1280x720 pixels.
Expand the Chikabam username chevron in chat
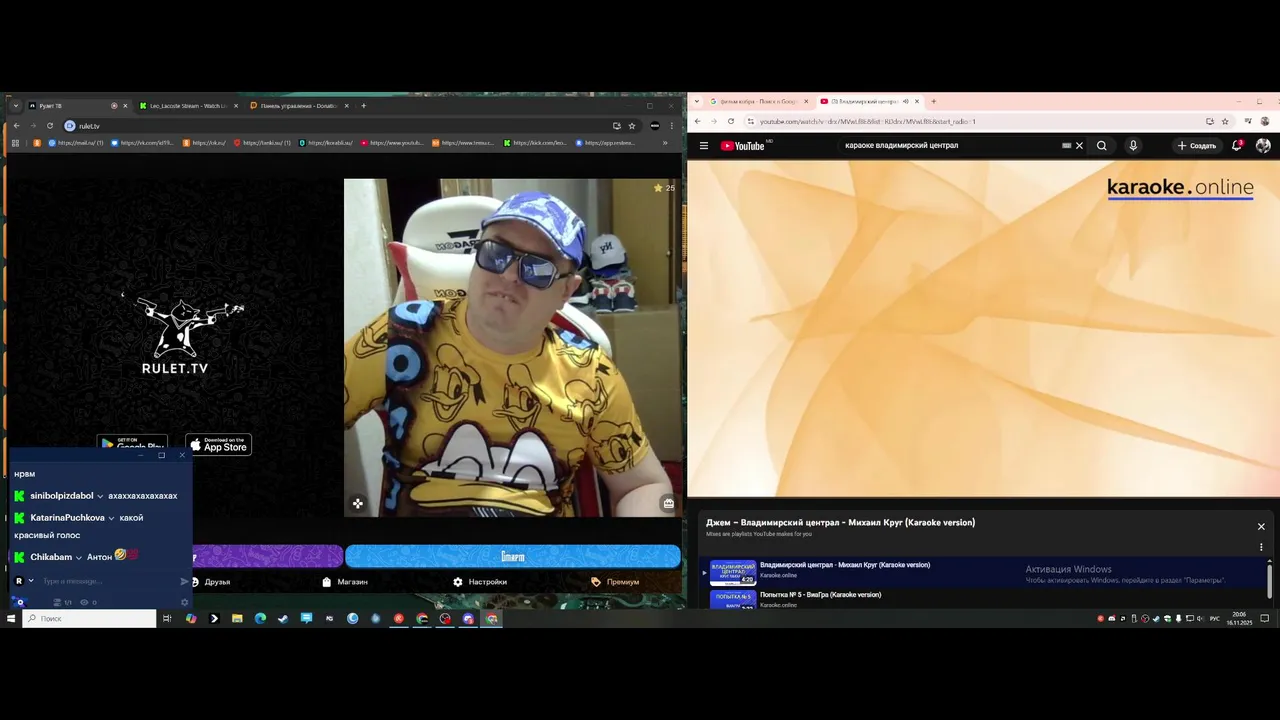[x=79, y=558]
